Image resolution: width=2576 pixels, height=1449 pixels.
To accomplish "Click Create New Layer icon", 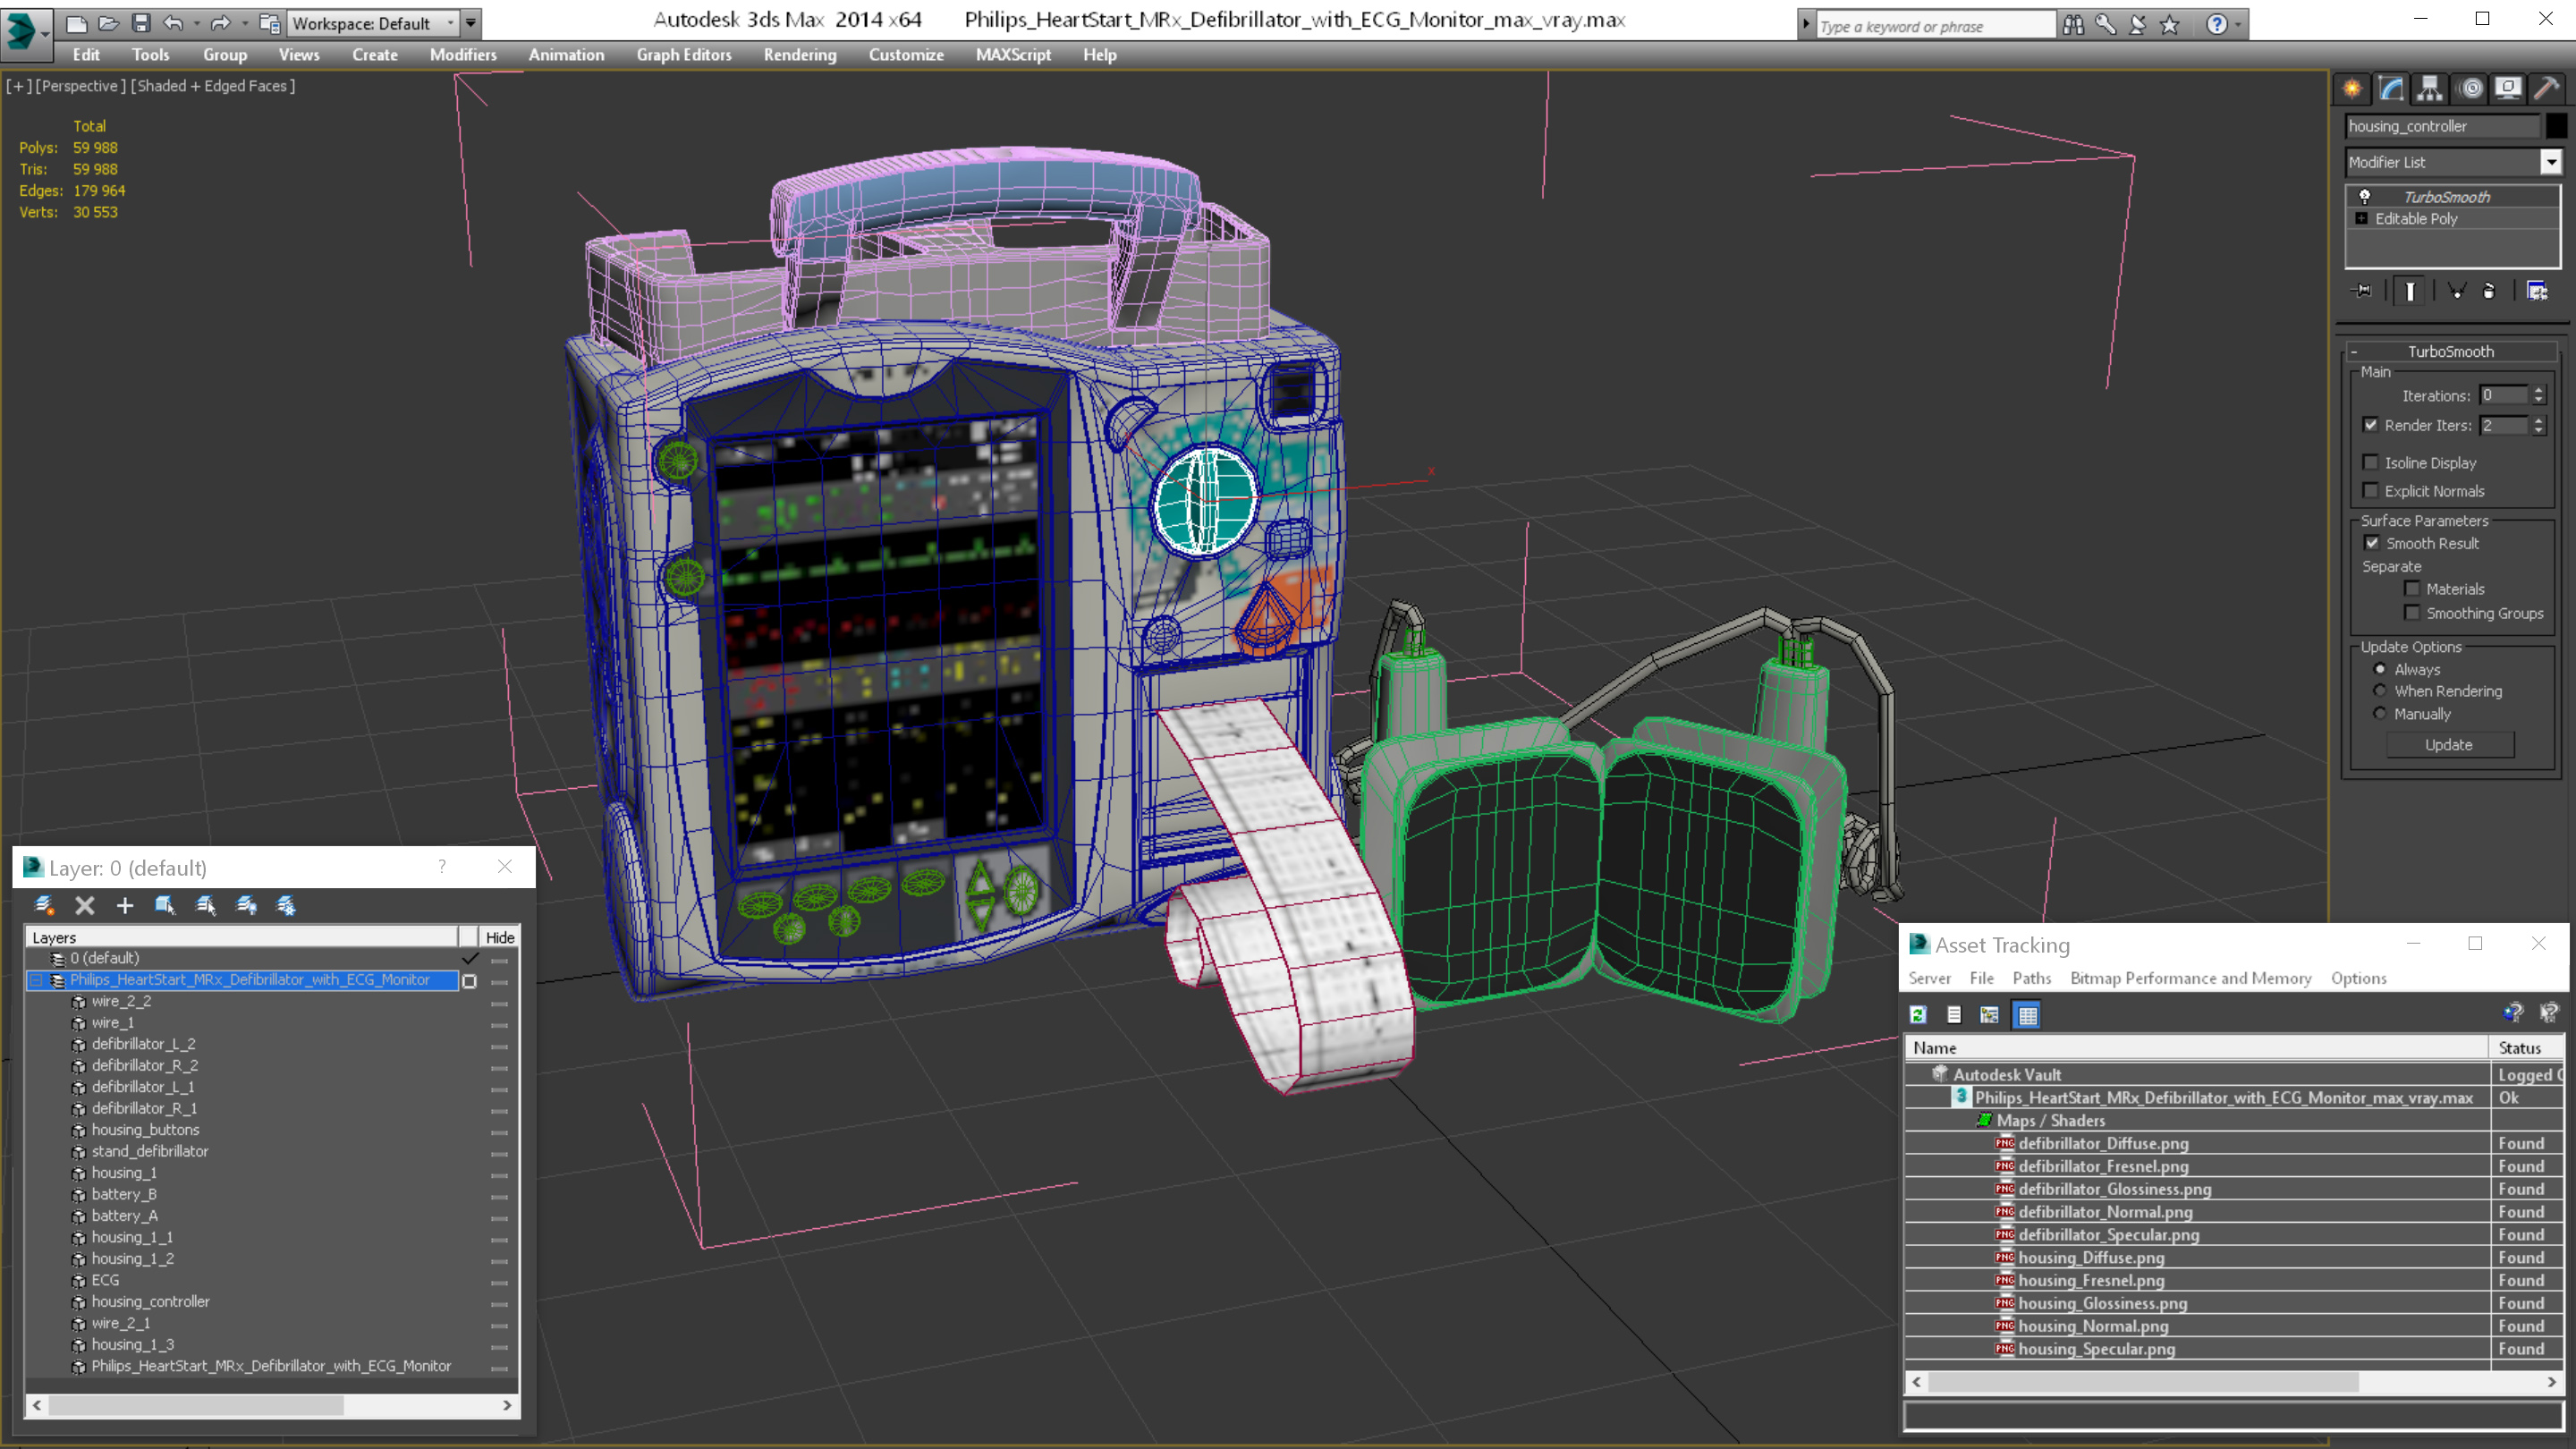I will point(44,905).
